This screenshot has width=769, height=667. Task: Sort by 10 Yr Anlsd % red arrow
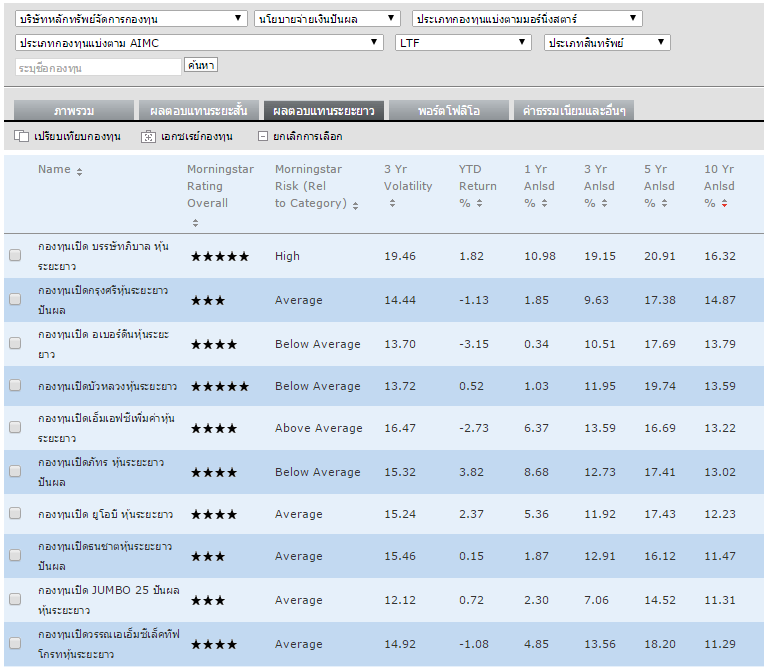tap(724, 203)
